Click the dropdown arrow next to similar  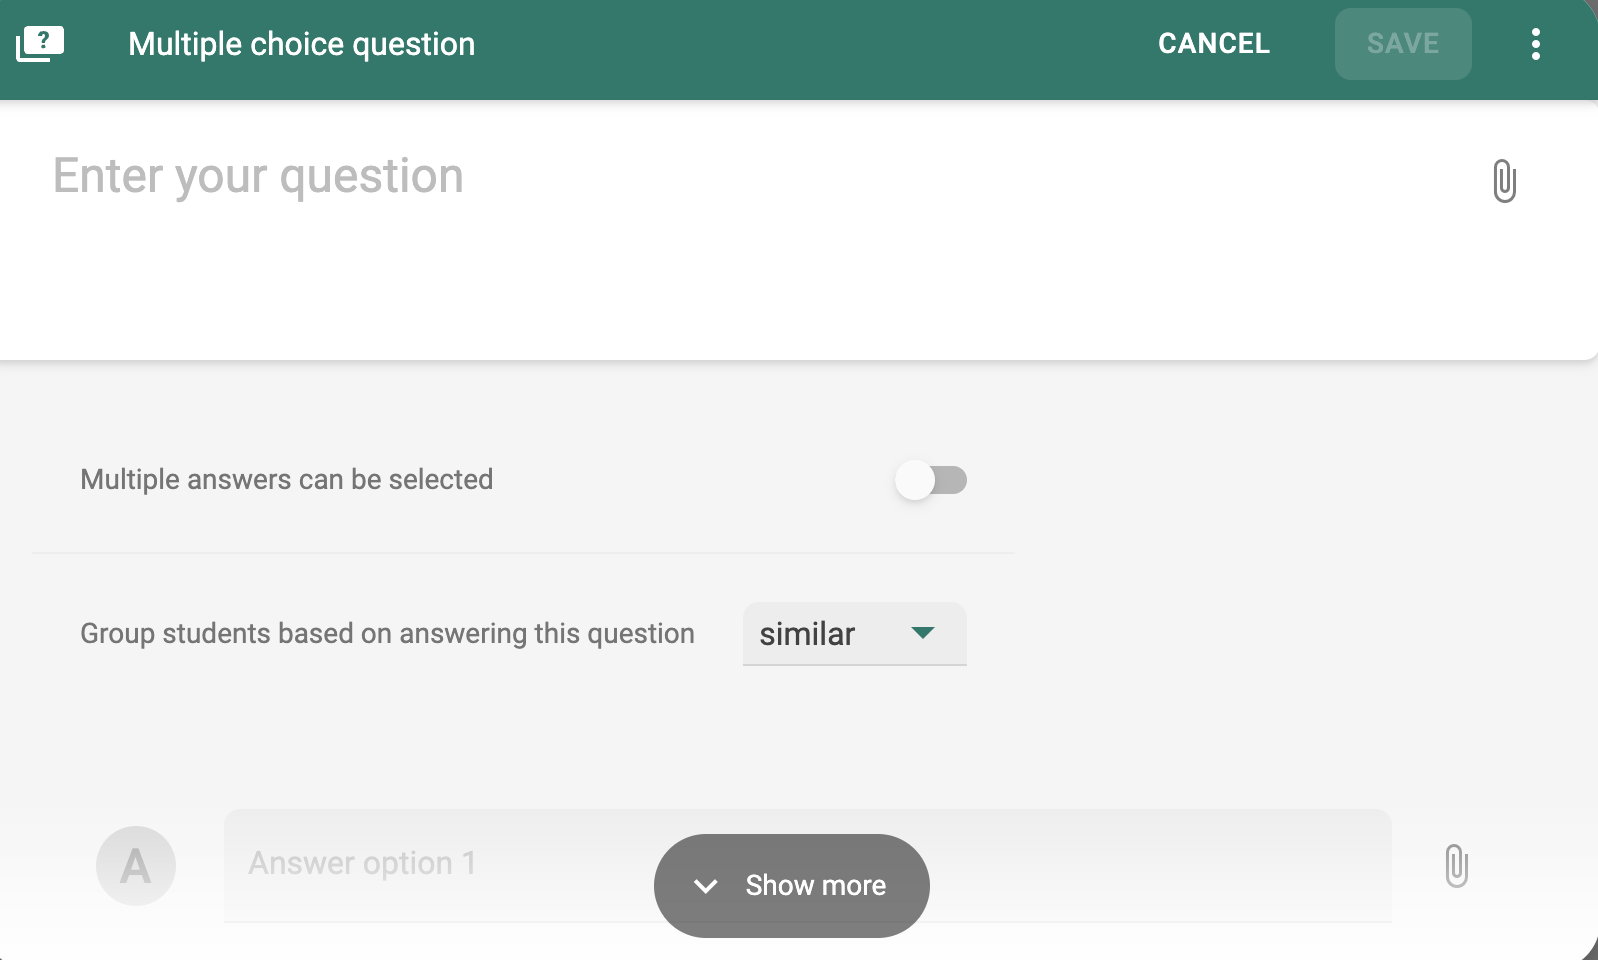click(923, 633)
